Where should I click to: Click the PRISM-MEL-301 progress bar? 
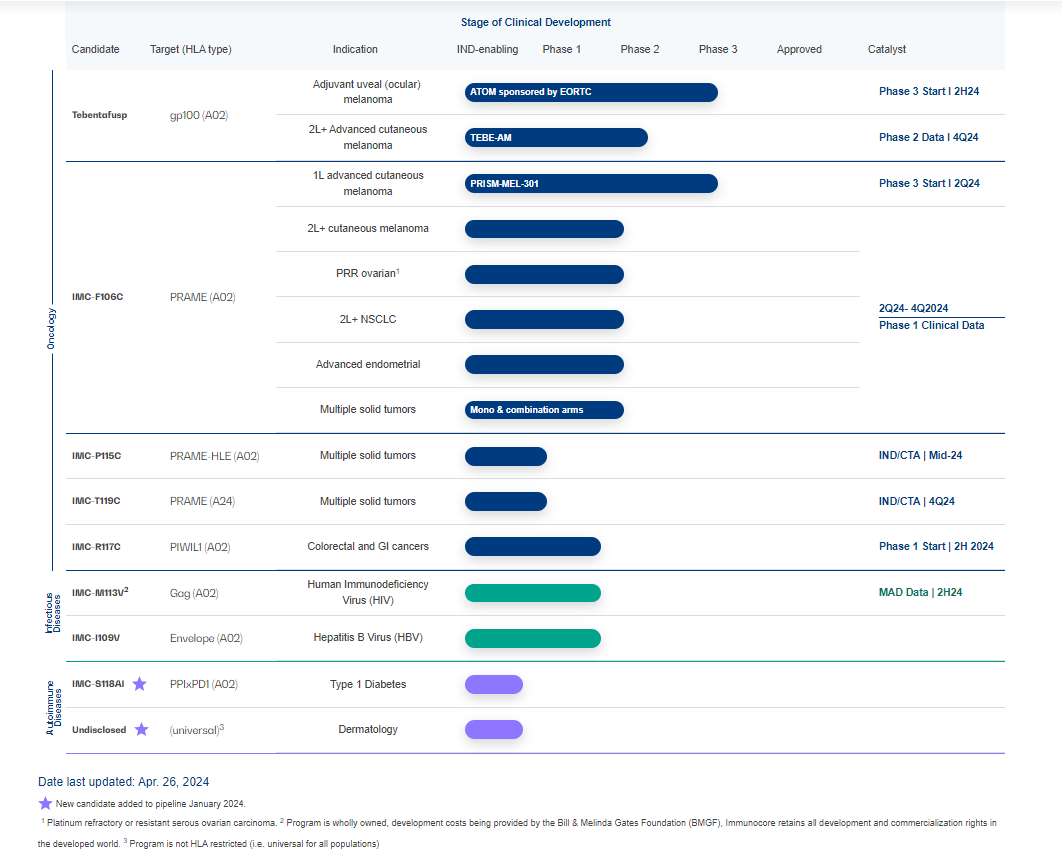pyautogui.click(x=591, y=183)
